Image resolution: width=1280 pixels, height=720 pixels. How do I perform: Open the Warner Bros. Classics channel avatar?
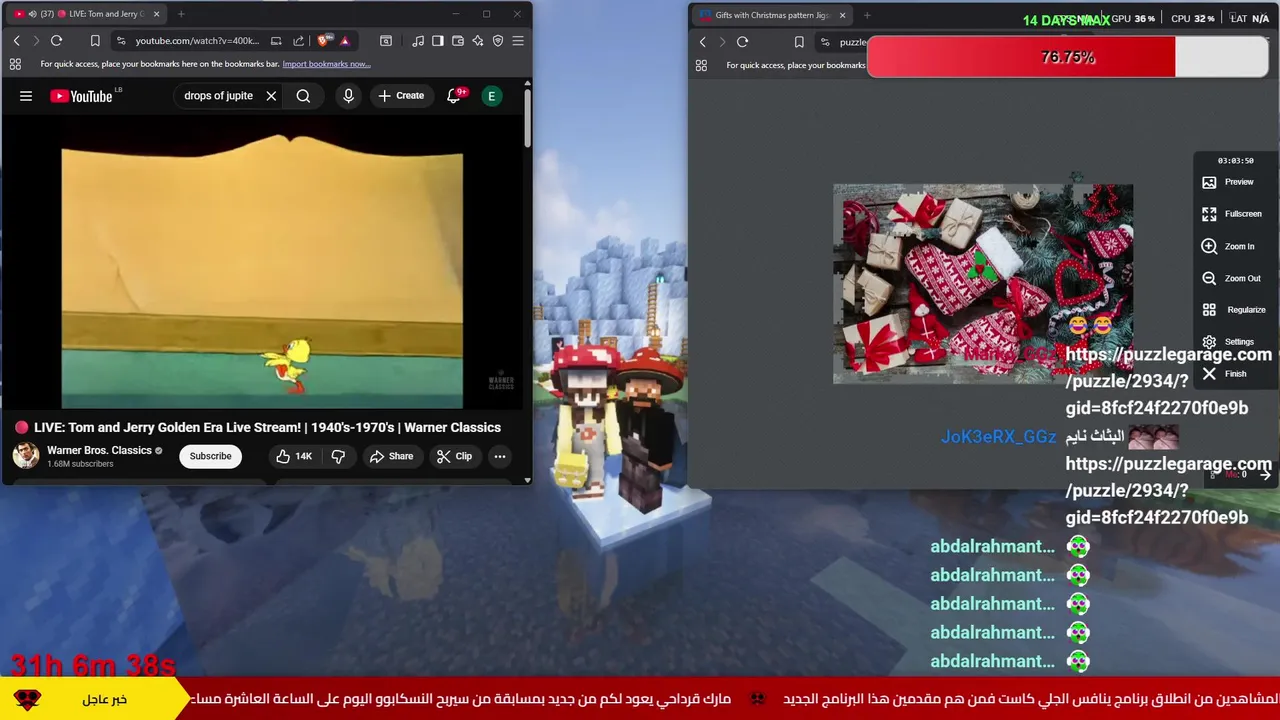[26, 456]
